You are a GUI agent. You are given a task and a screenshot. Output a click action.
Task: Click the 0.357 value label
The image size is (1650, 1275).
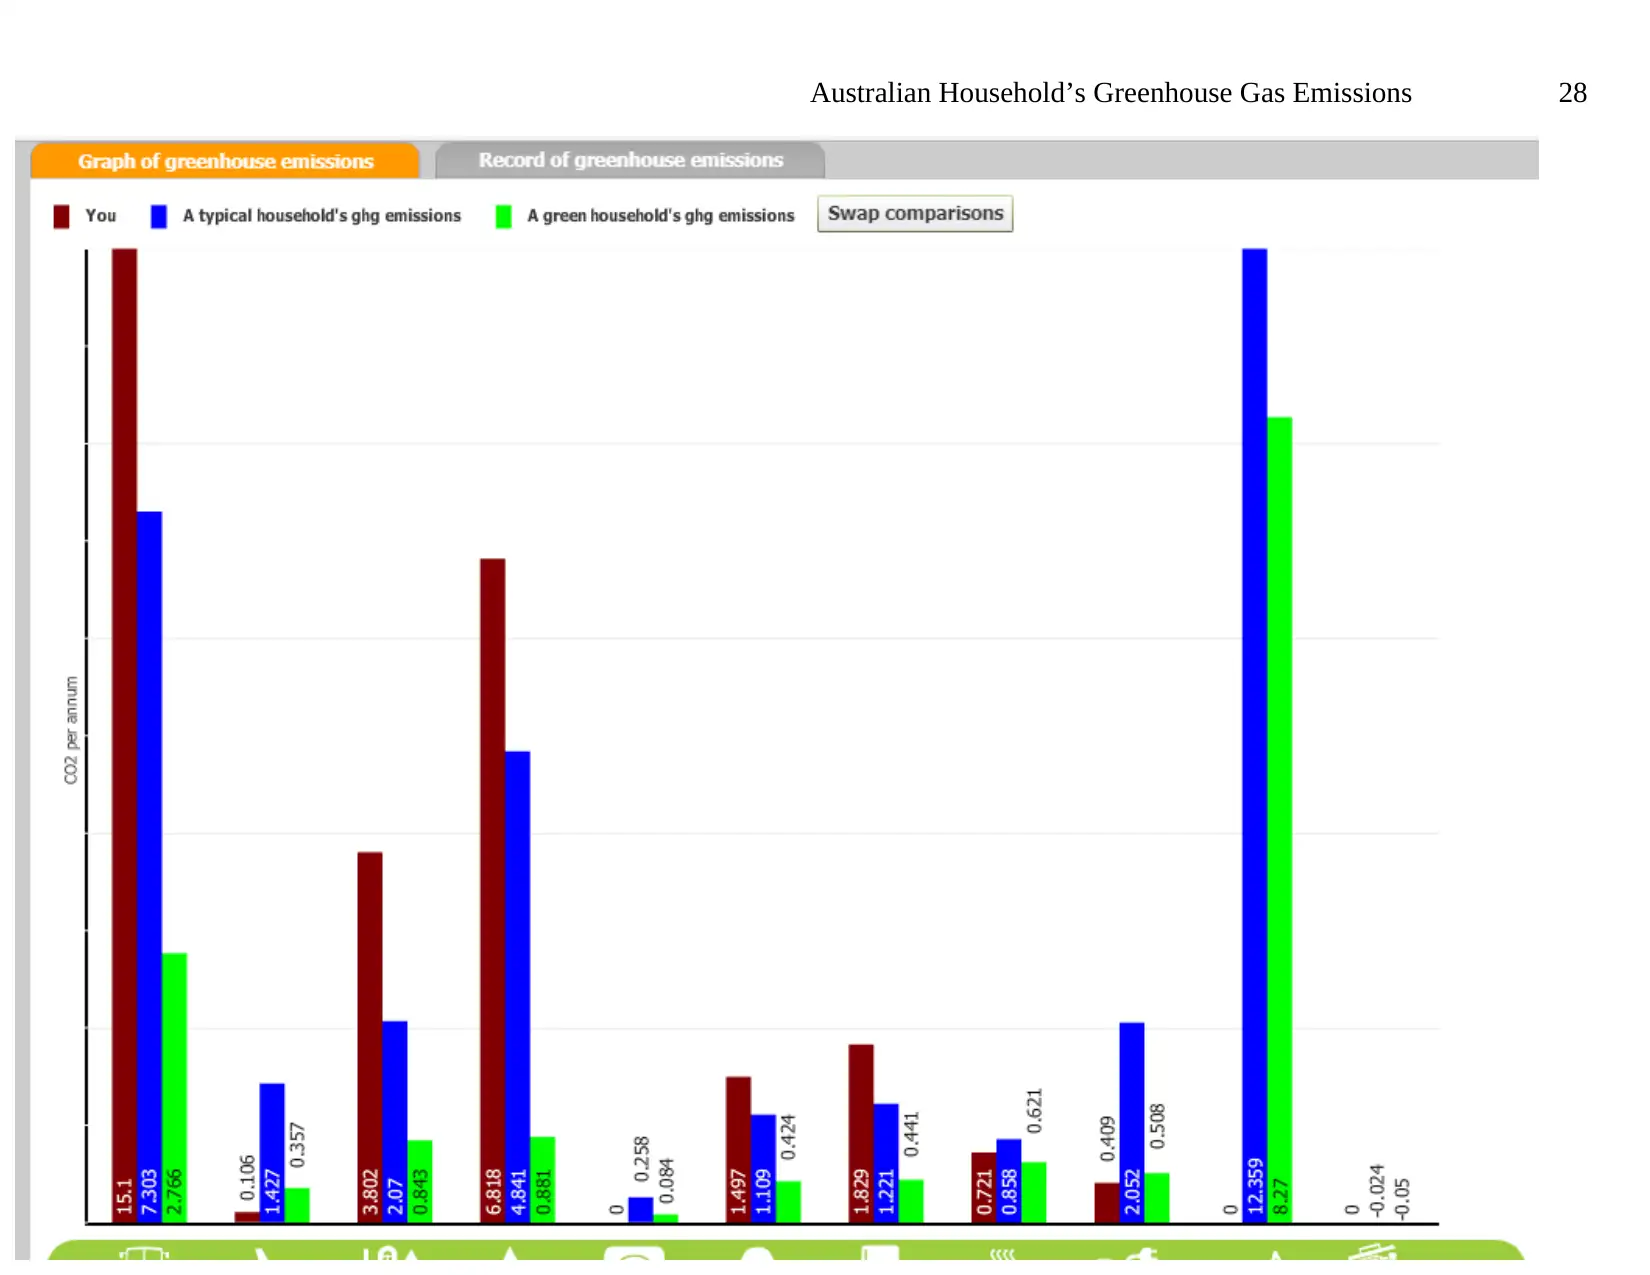tap(297, 1145)
